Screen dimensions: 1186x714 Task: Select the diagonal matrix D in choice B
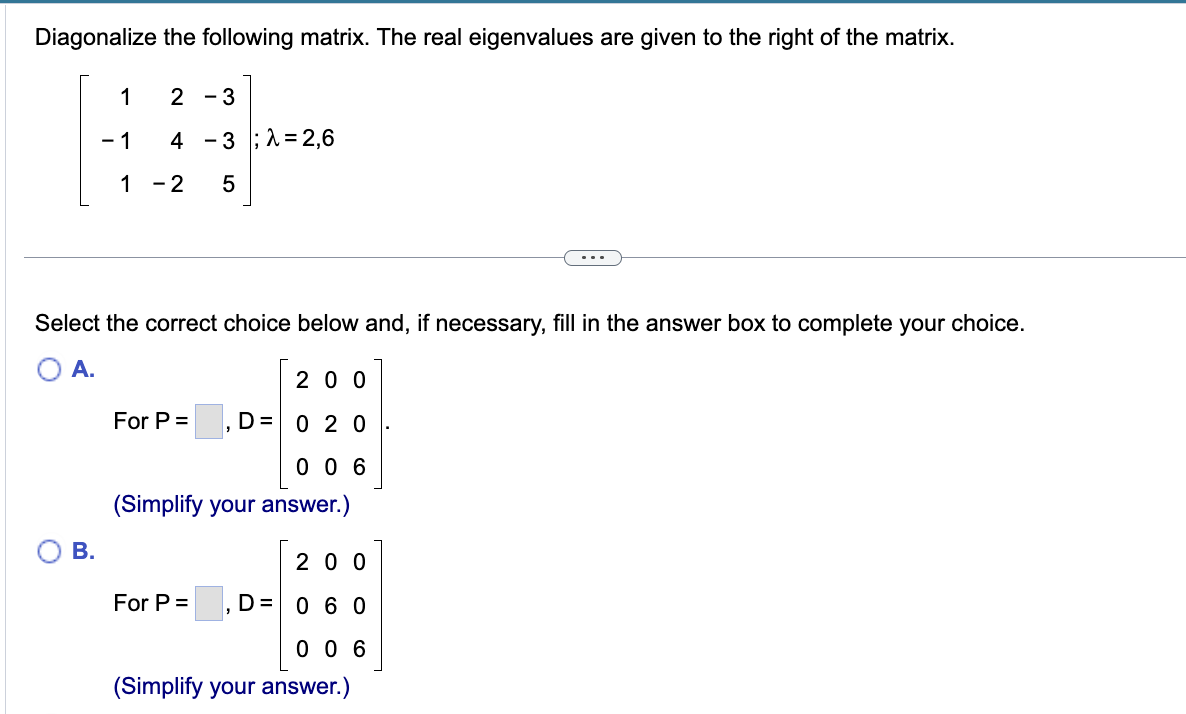pyautogui.click(x=329, y=604)
